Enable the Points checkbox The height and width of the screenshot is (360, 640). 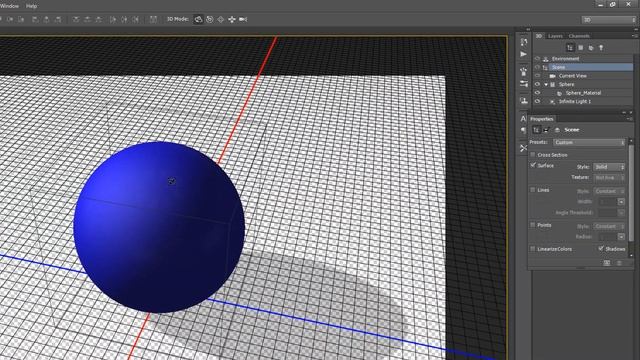533,225
